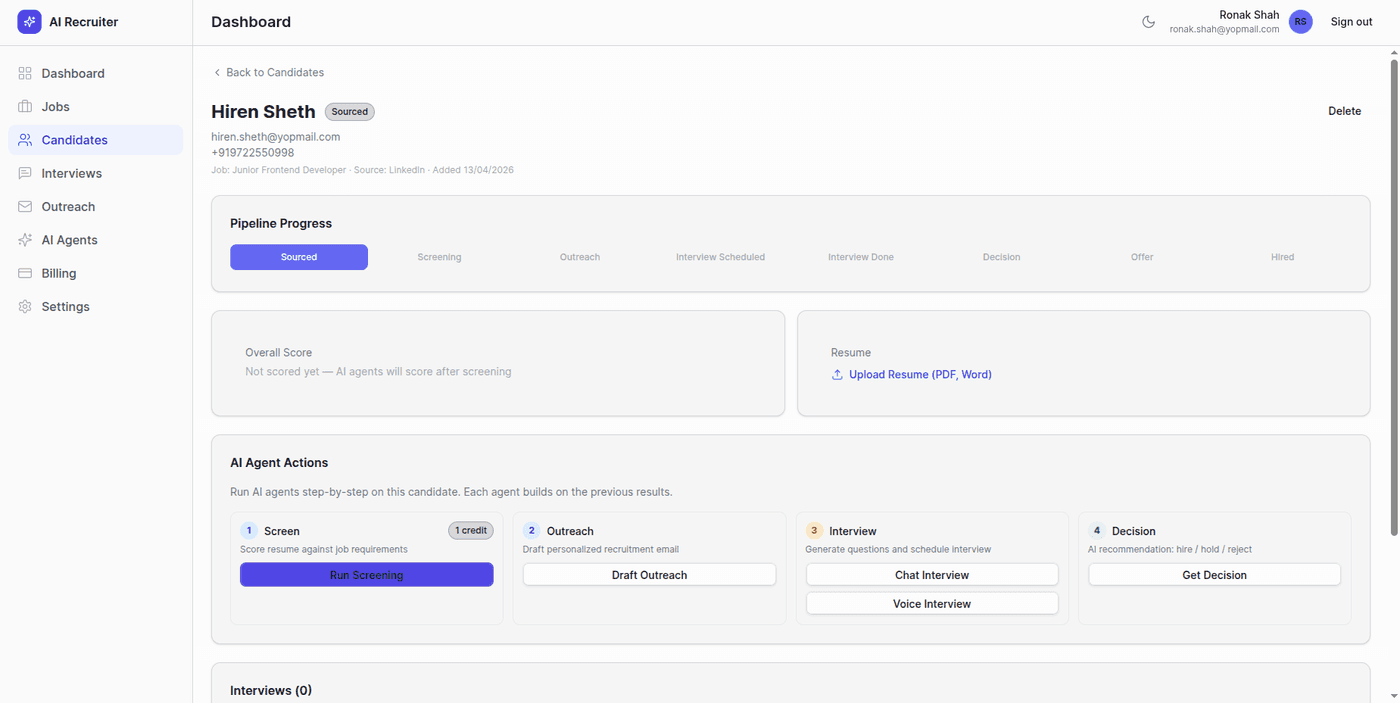Click the Overall Score label
Screen dimensions: 1400x703
(279, 353)
